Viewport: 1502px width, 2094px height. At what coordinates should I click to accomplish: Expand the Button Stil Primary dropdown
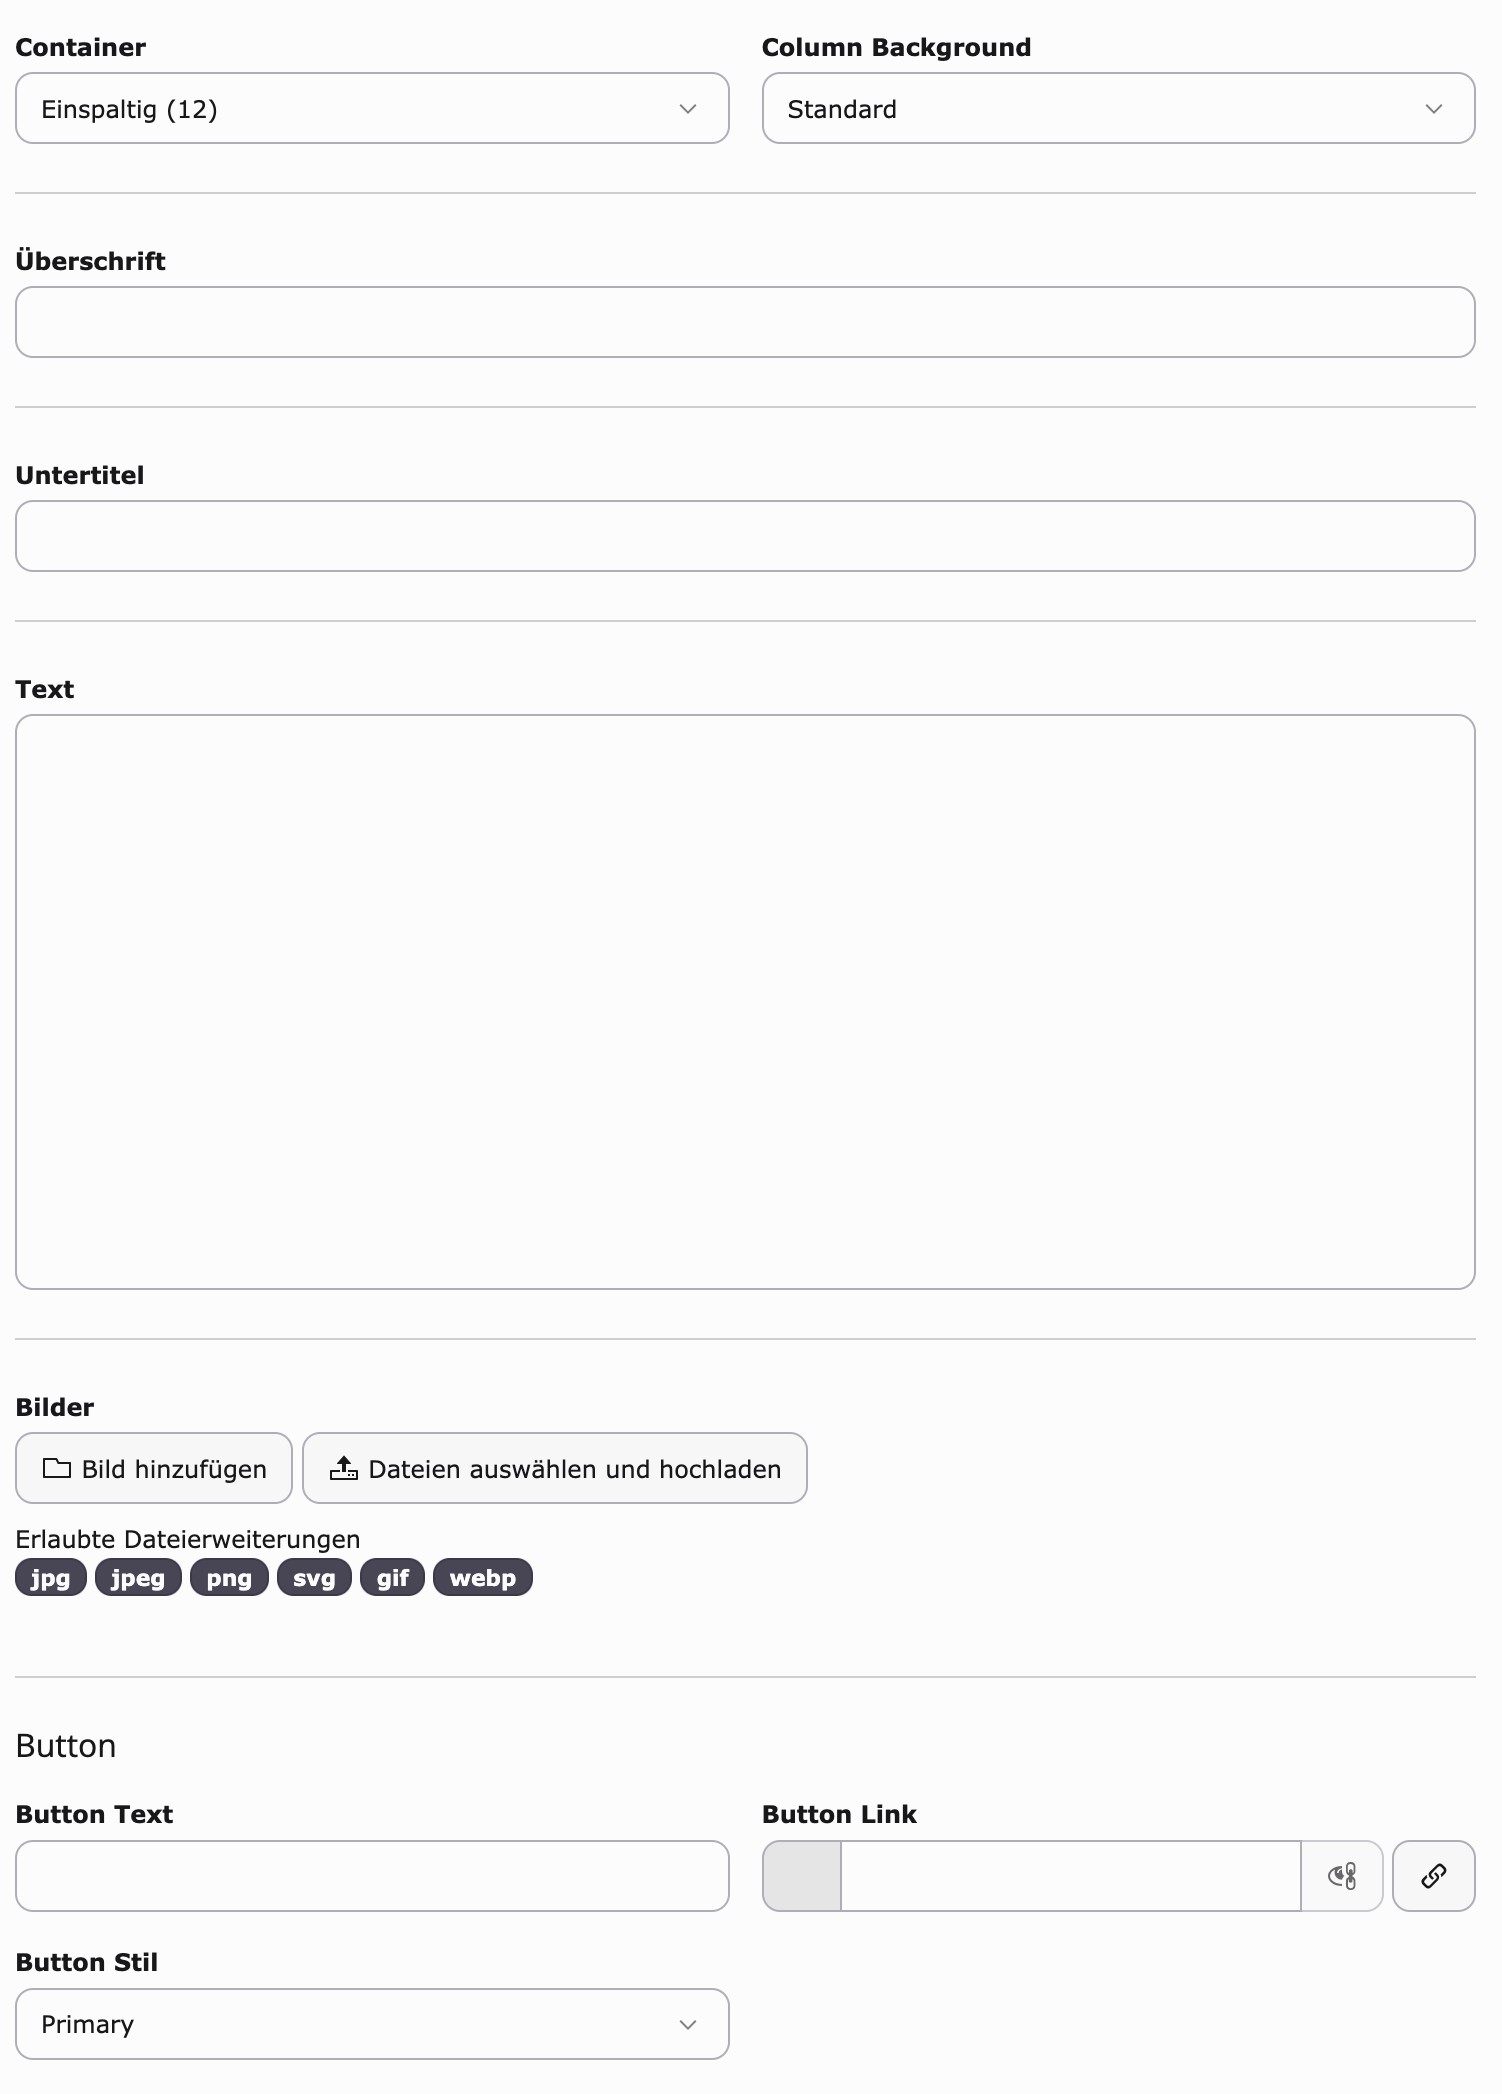pos(372,2024)
